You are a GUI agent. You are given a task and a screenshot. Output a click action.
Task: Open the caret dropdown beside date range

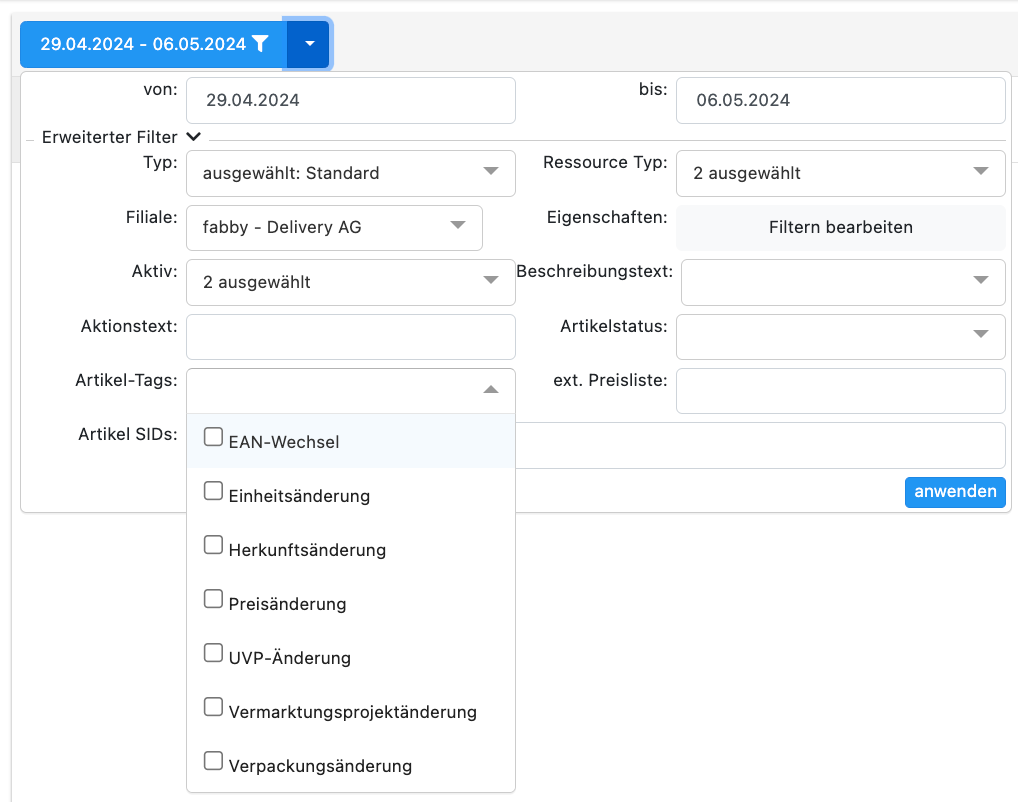[x=309, y=44]
